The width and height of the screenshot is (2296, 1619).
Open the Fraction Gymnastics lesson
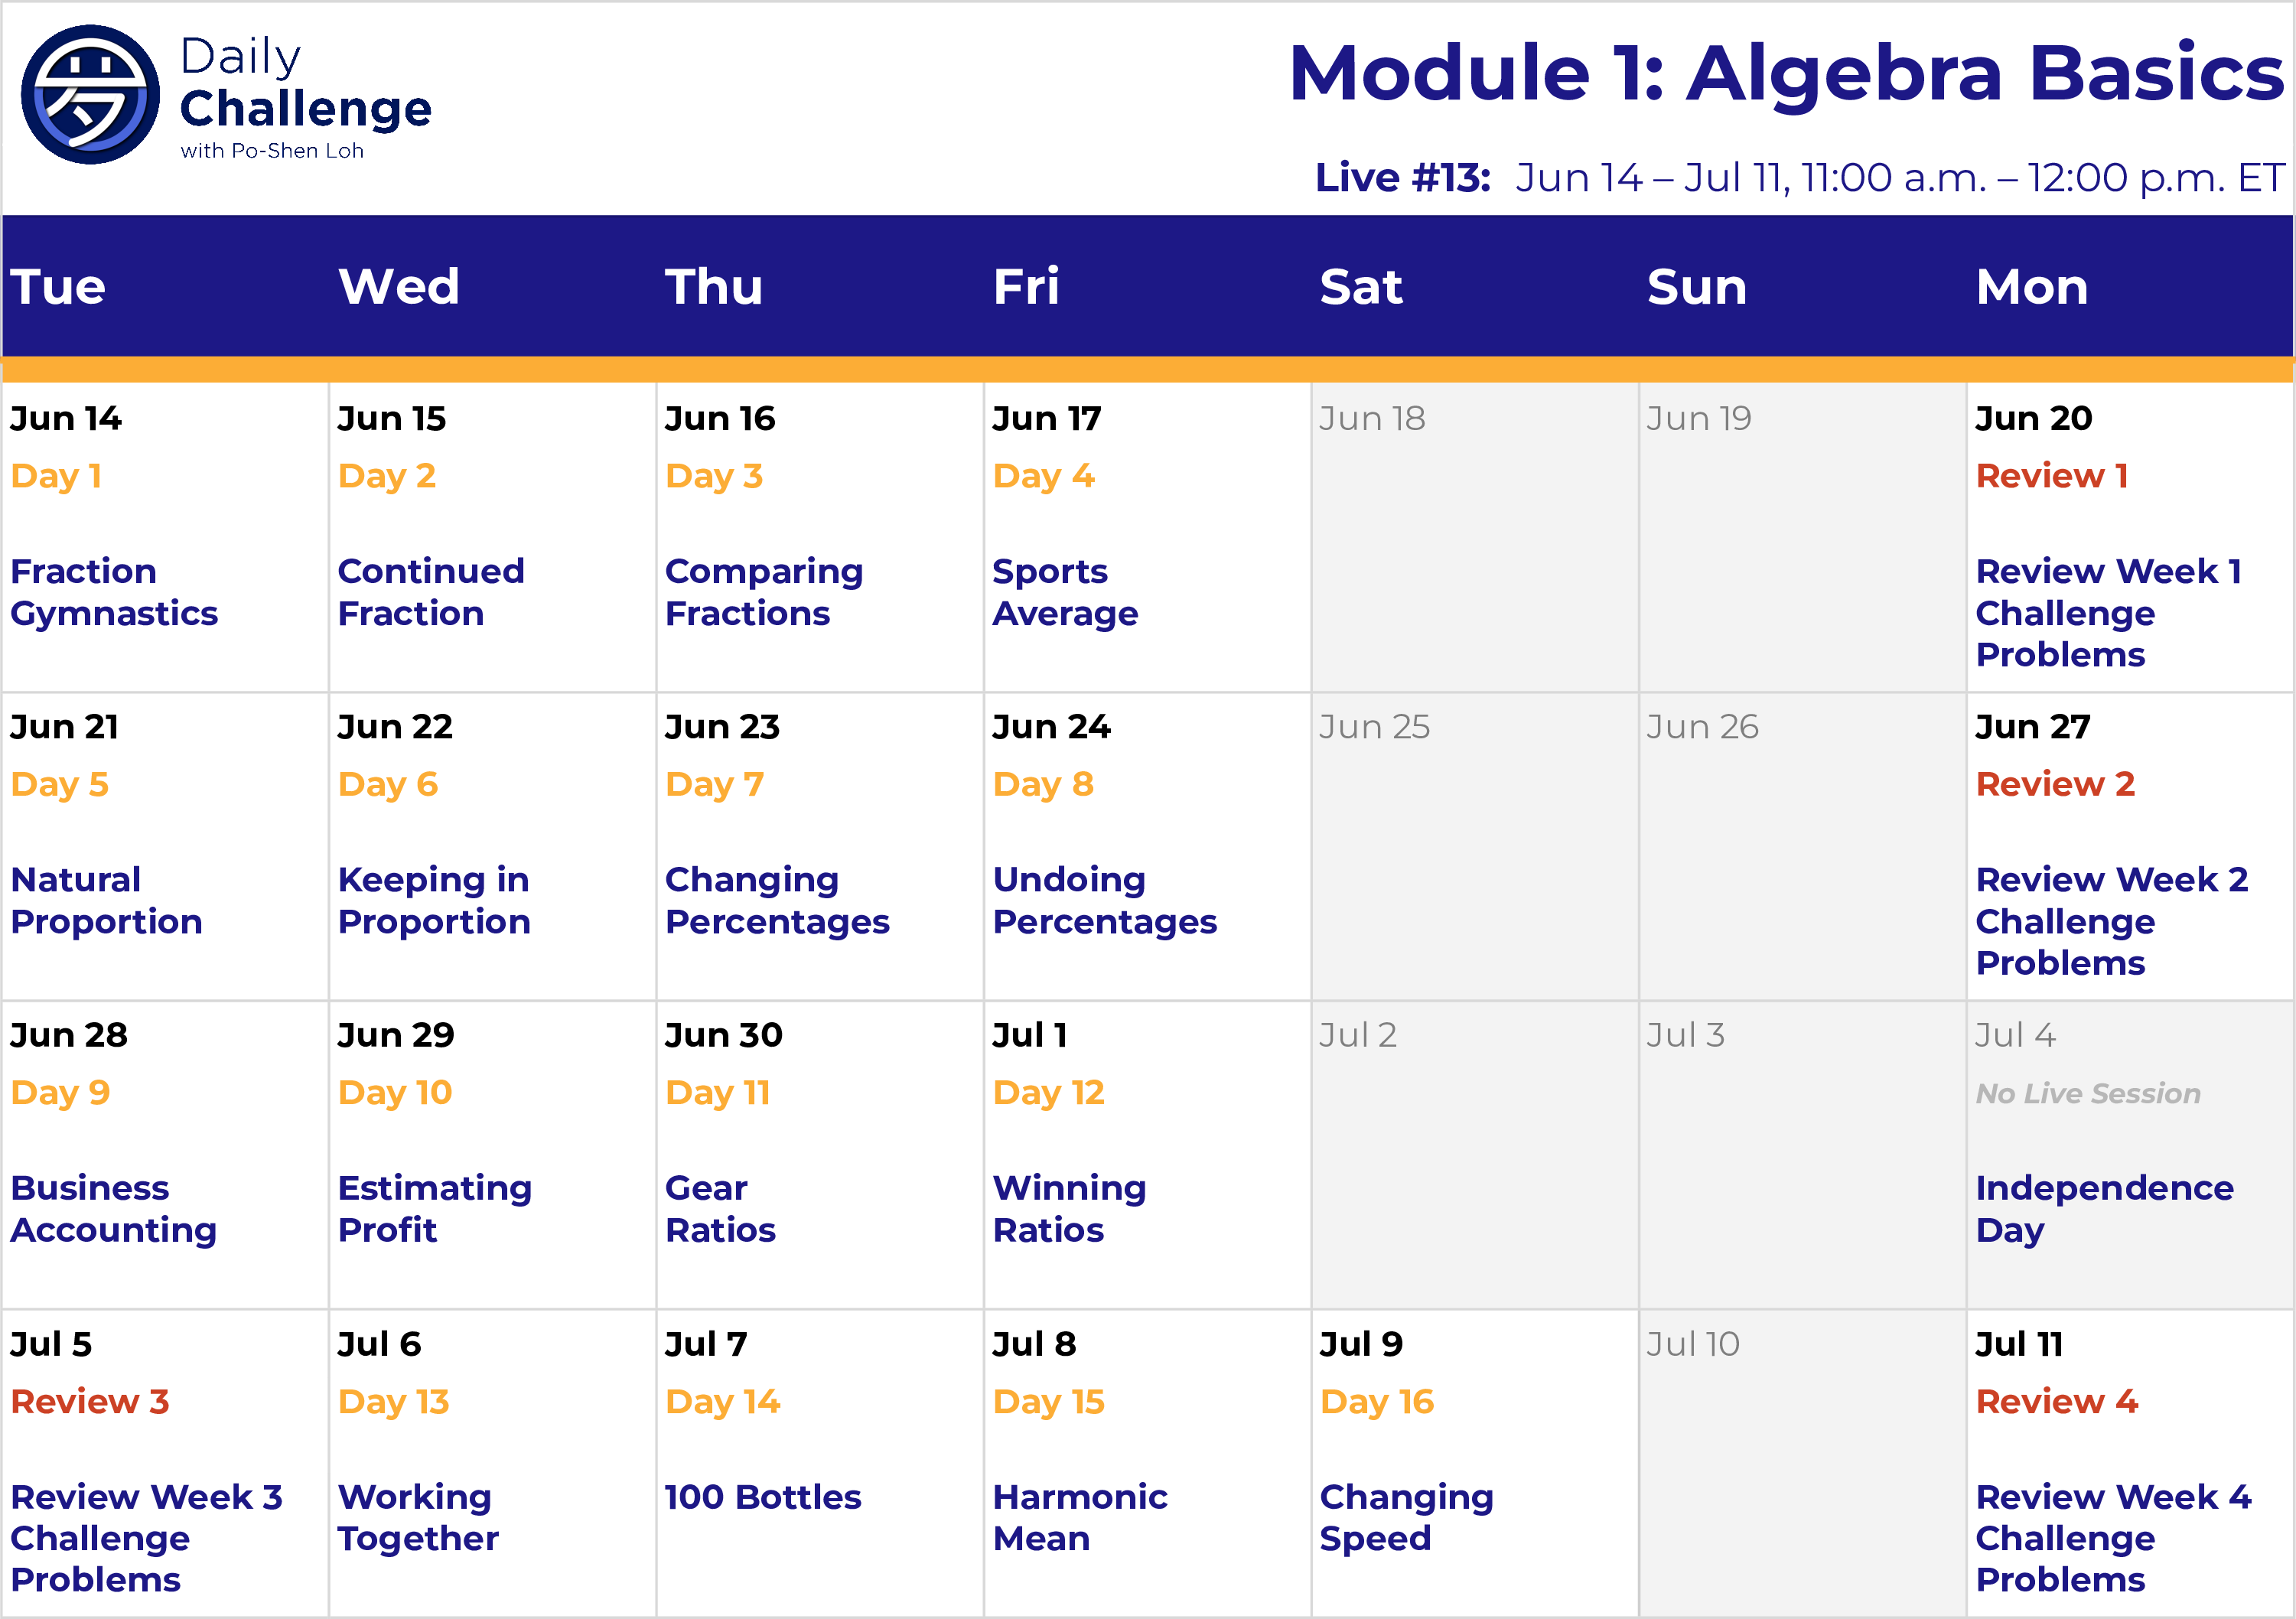(x=113, y=592)
